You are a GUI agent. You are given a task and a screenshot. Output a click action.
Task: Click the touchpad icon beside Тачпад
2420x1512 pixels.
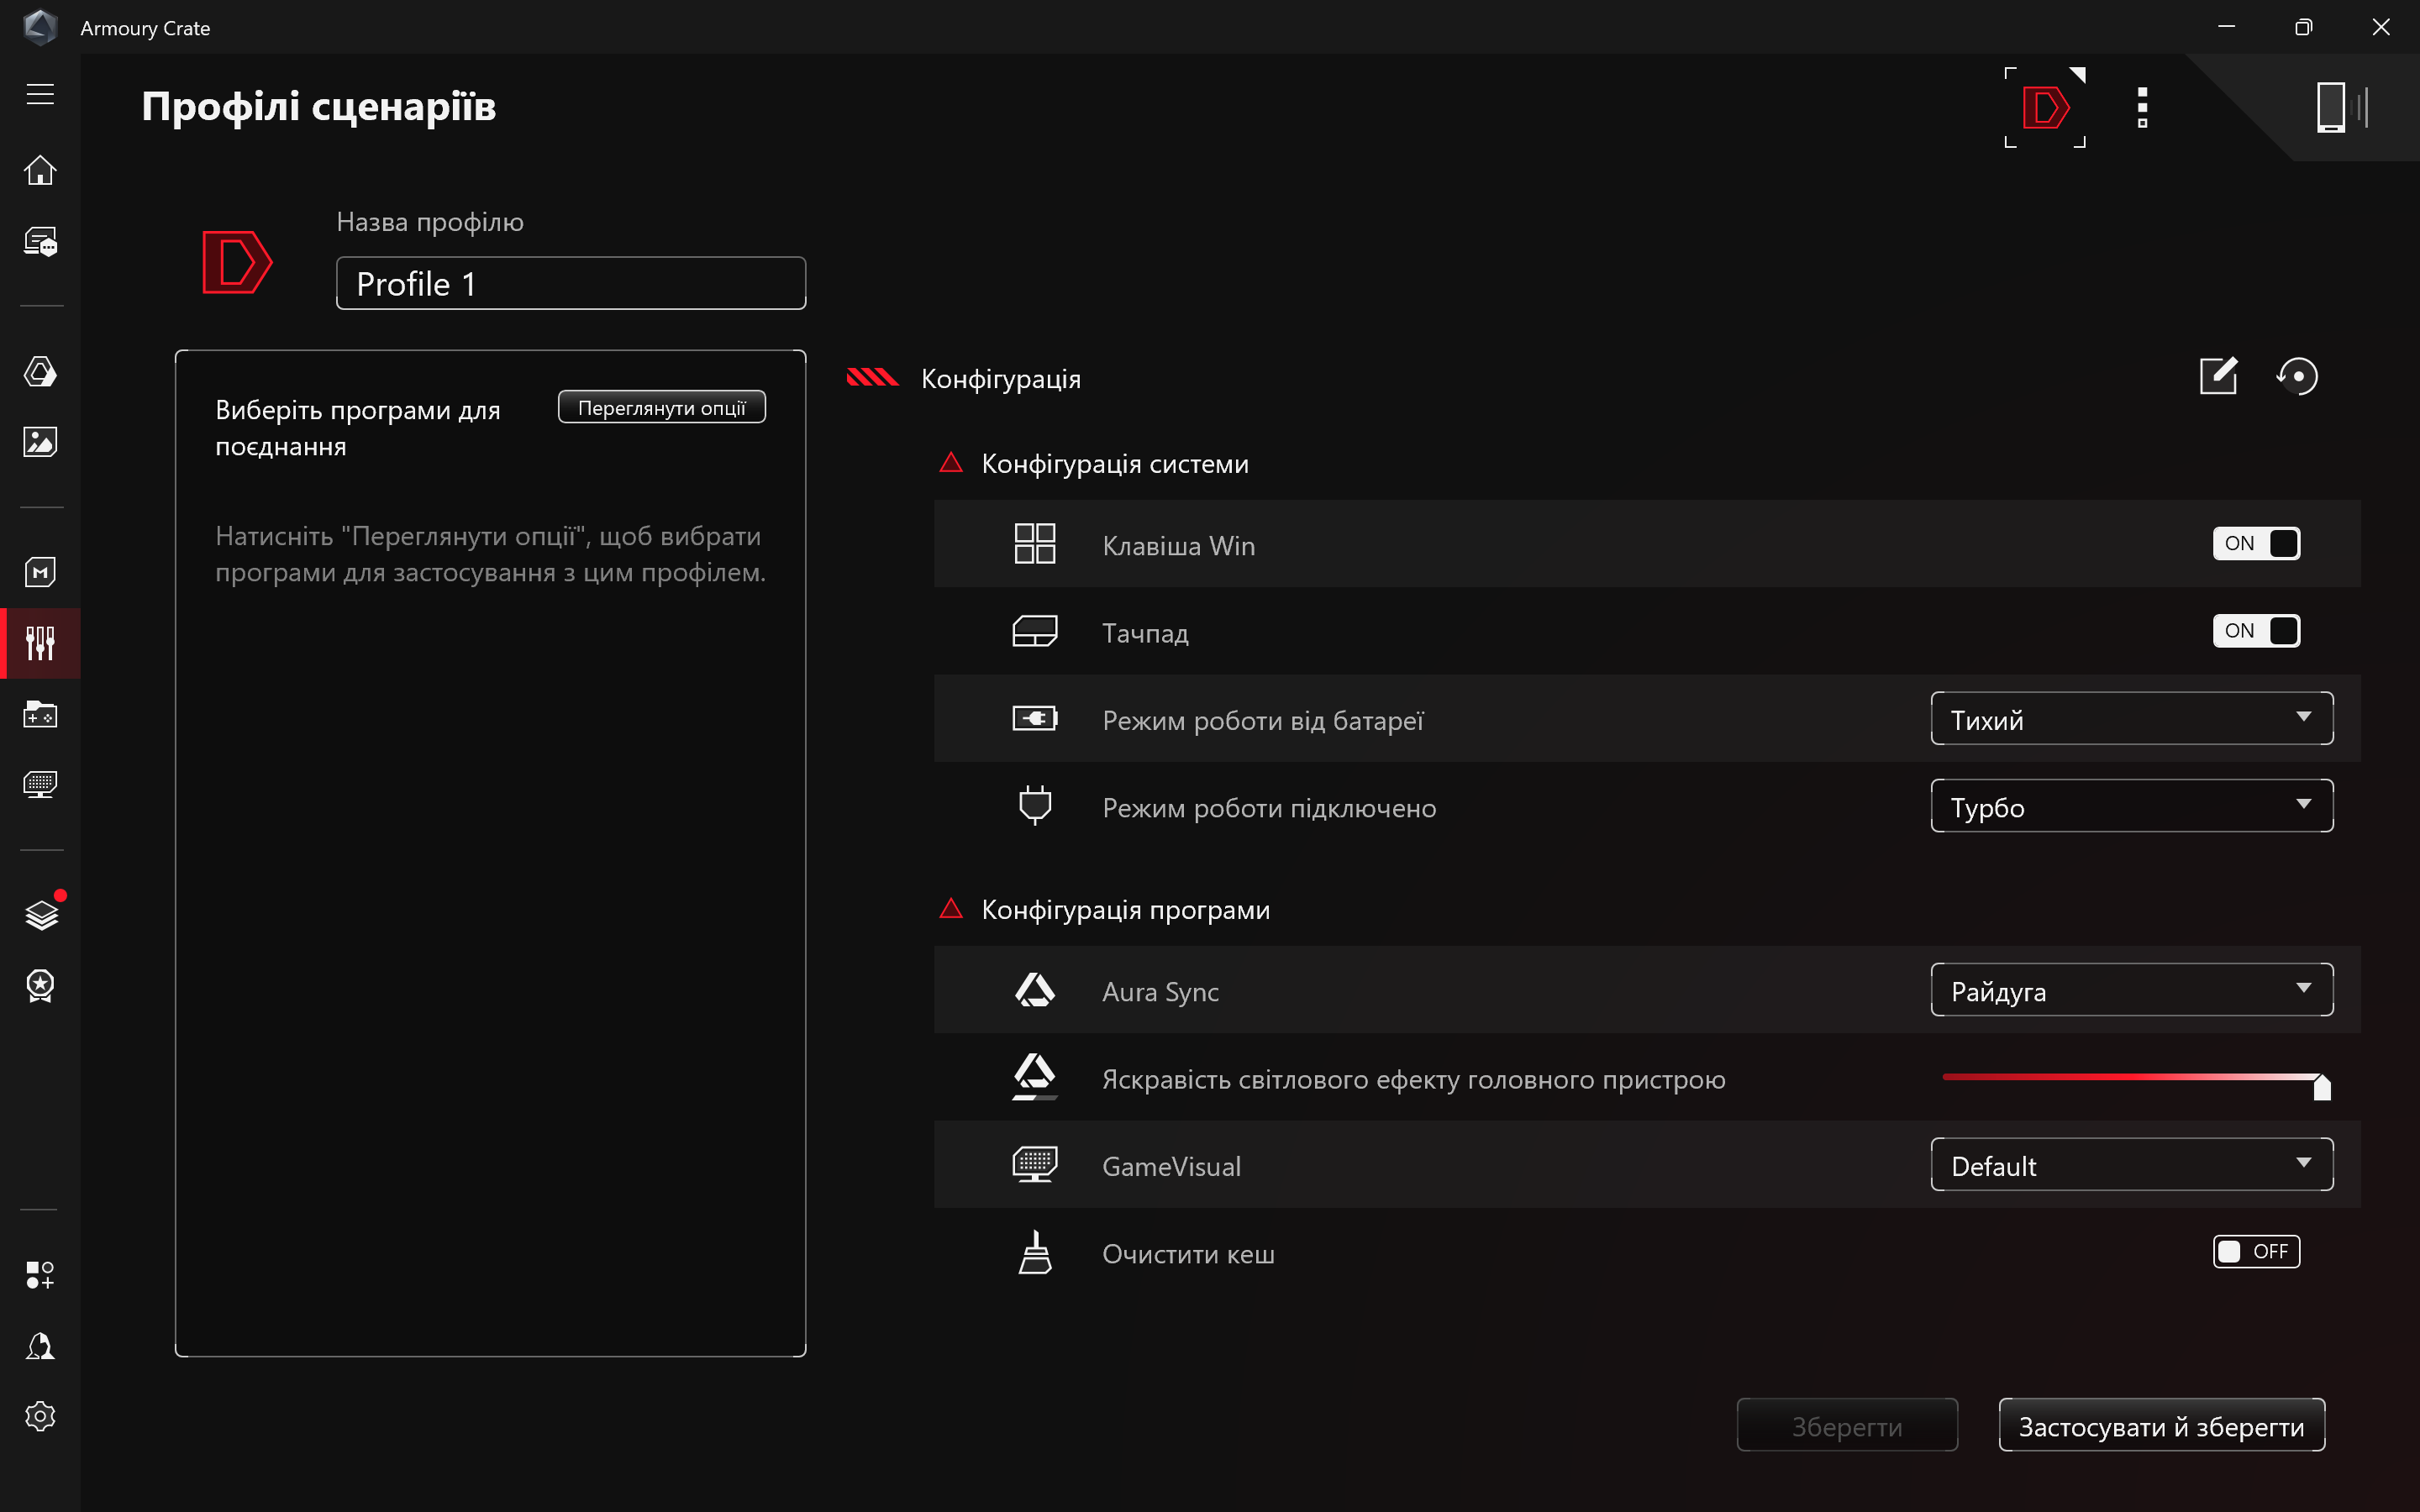coord(1035,631)
